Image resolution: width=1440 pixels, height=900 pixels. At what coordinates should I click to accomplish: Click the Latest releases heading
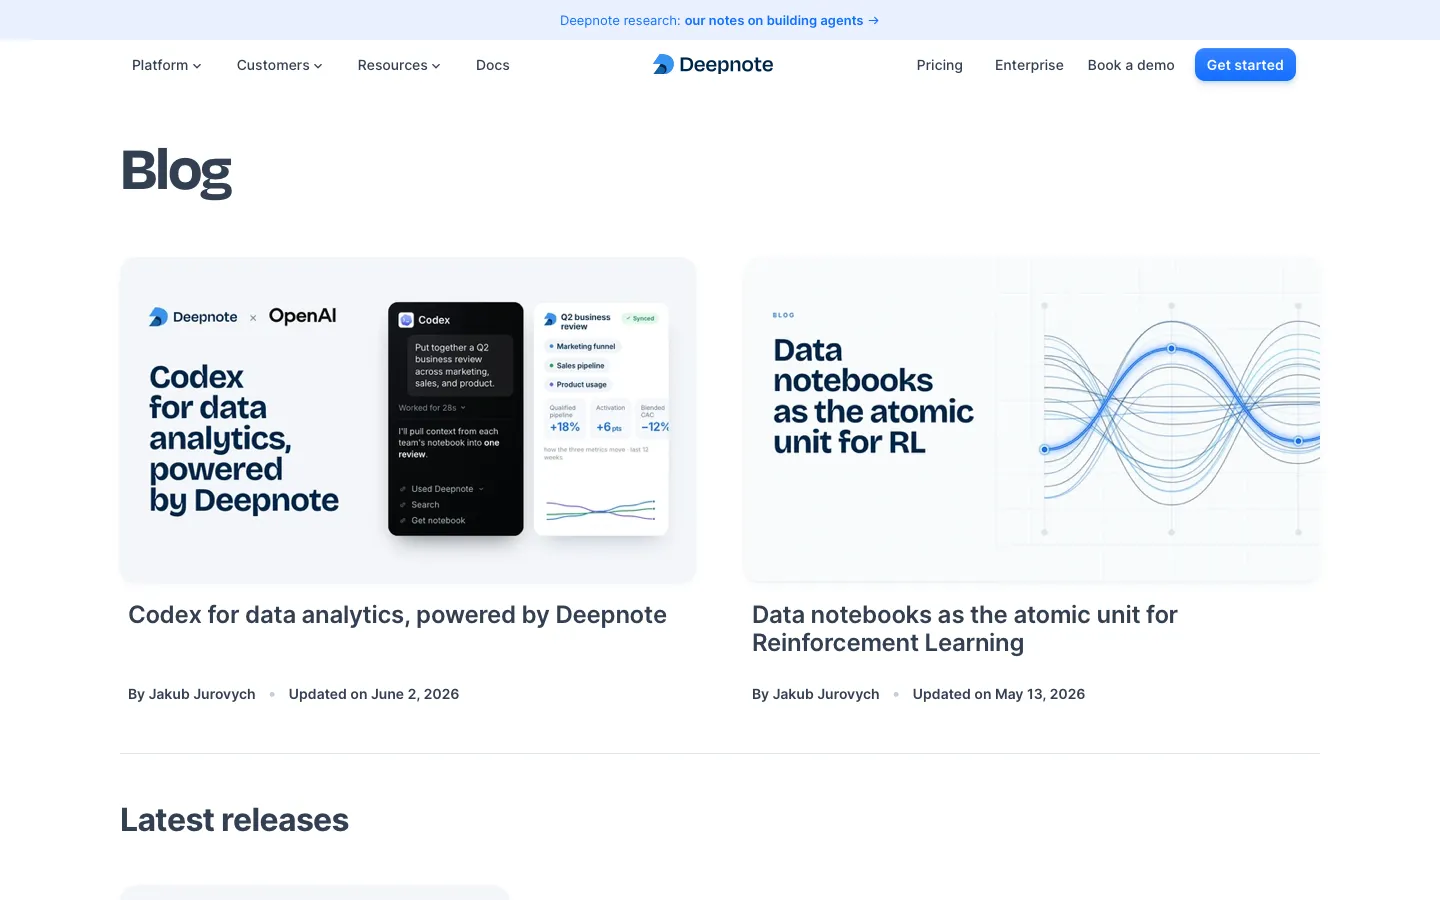(x=234, y=820)
